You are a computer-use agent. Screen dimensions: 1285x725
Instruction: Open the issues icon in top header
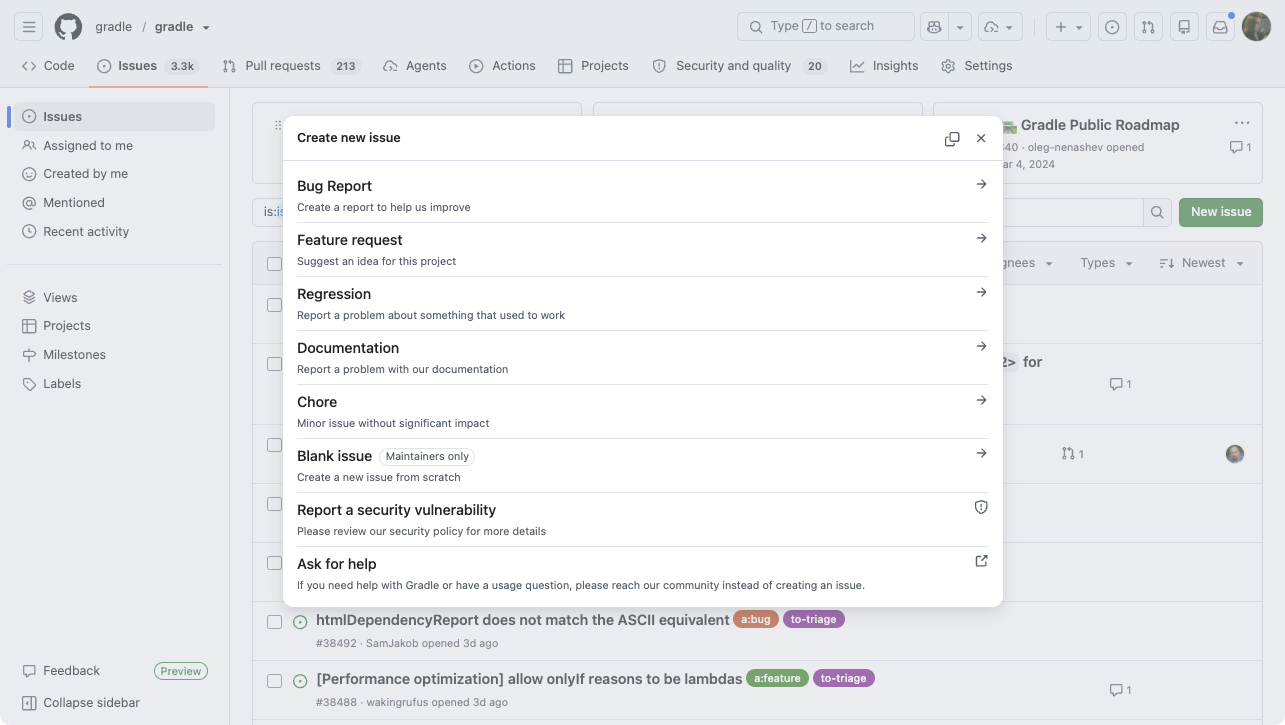1112,27
